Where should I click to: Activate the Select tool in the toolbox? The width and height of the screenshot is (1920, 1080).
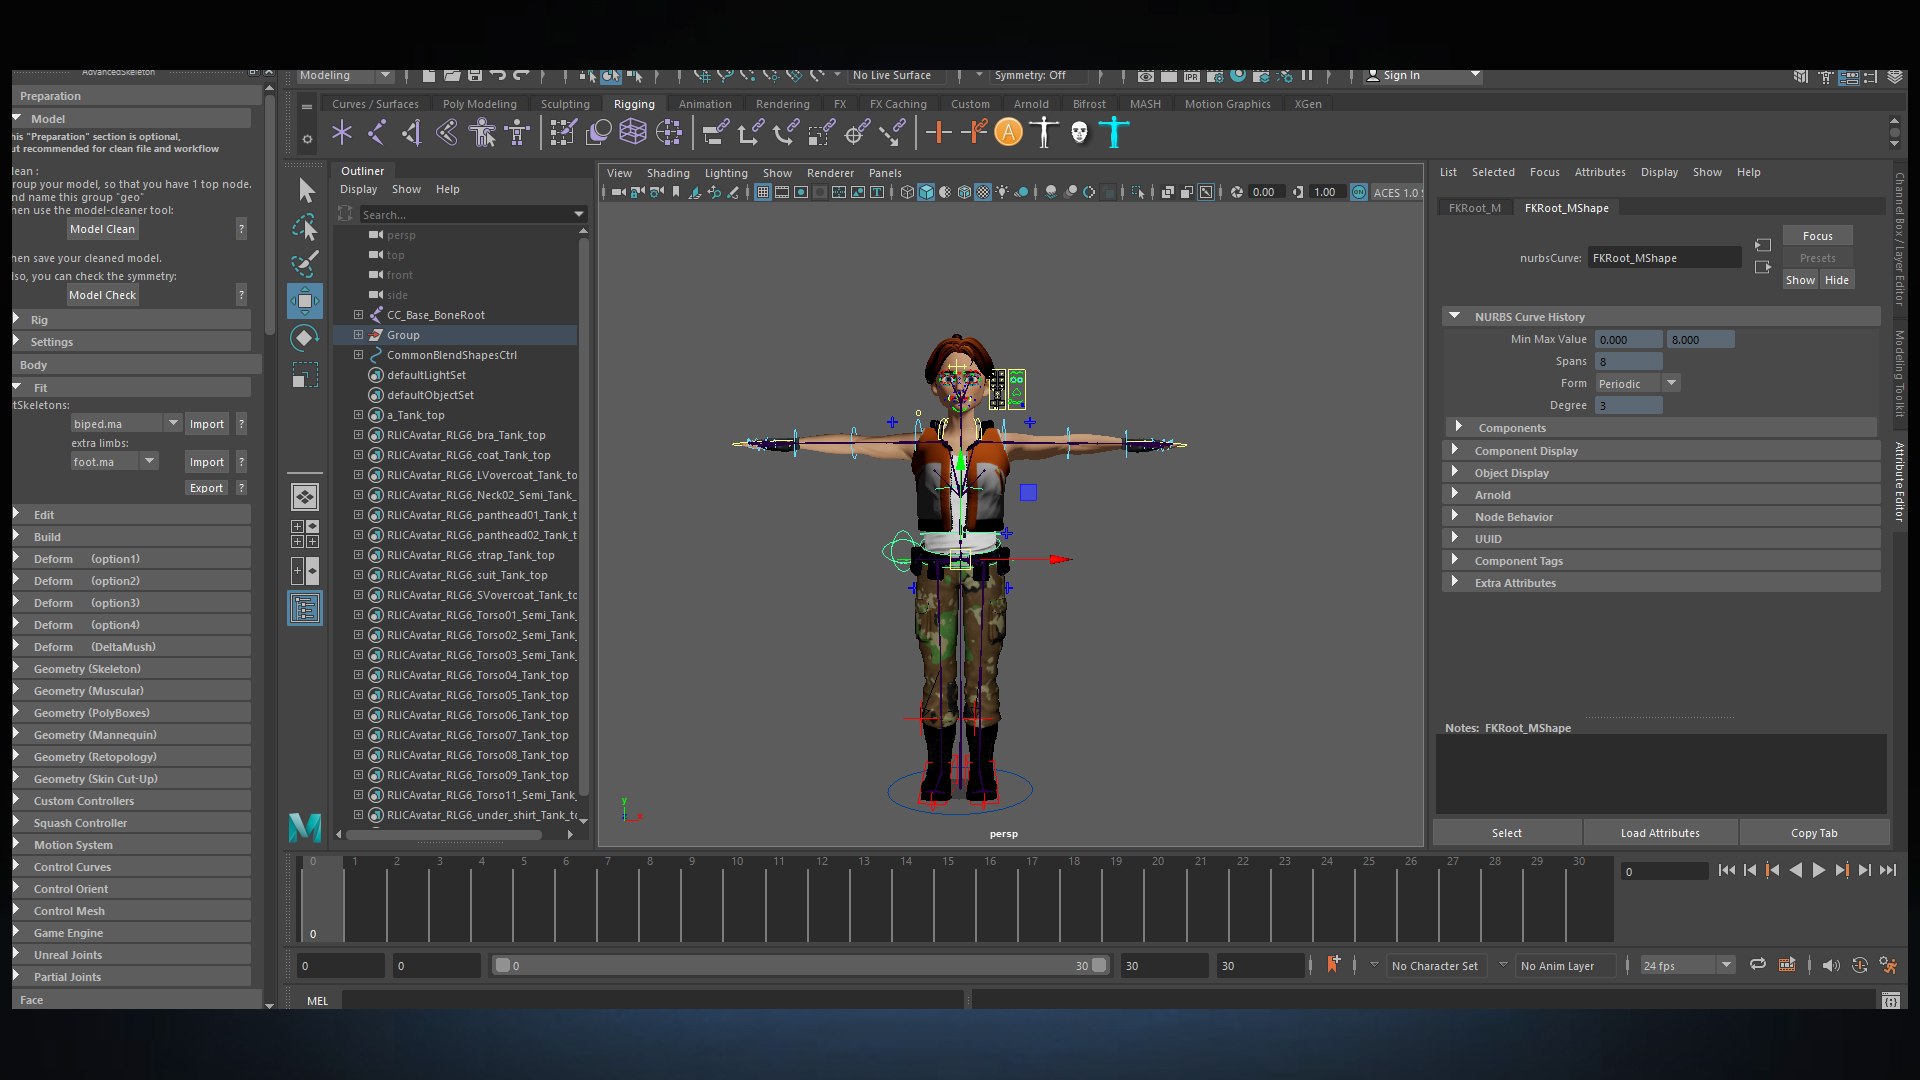pos(306,190)
